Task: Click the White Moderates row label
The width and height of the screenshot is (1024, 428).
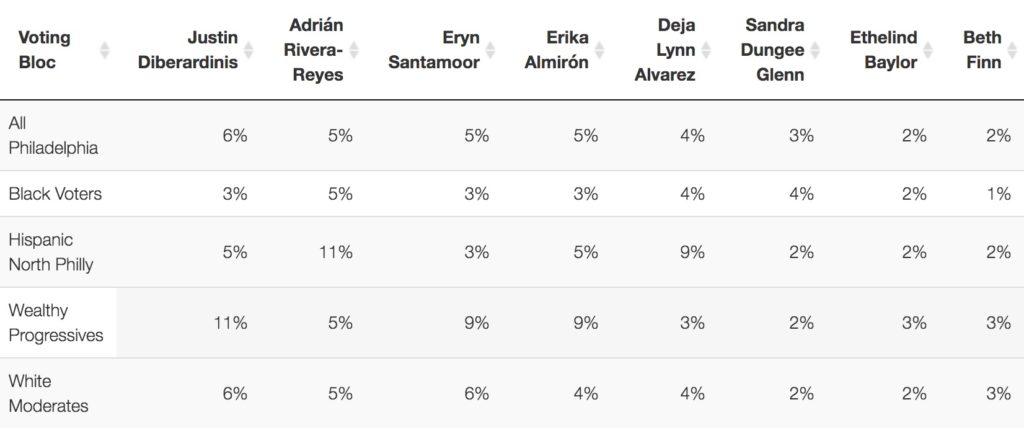Action: (x=49, y=393)
